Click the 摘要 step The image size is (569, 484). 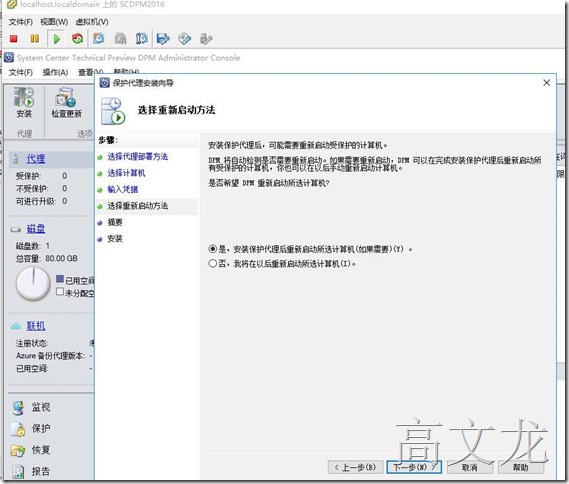pyautogui.click(x=115, y=222)
